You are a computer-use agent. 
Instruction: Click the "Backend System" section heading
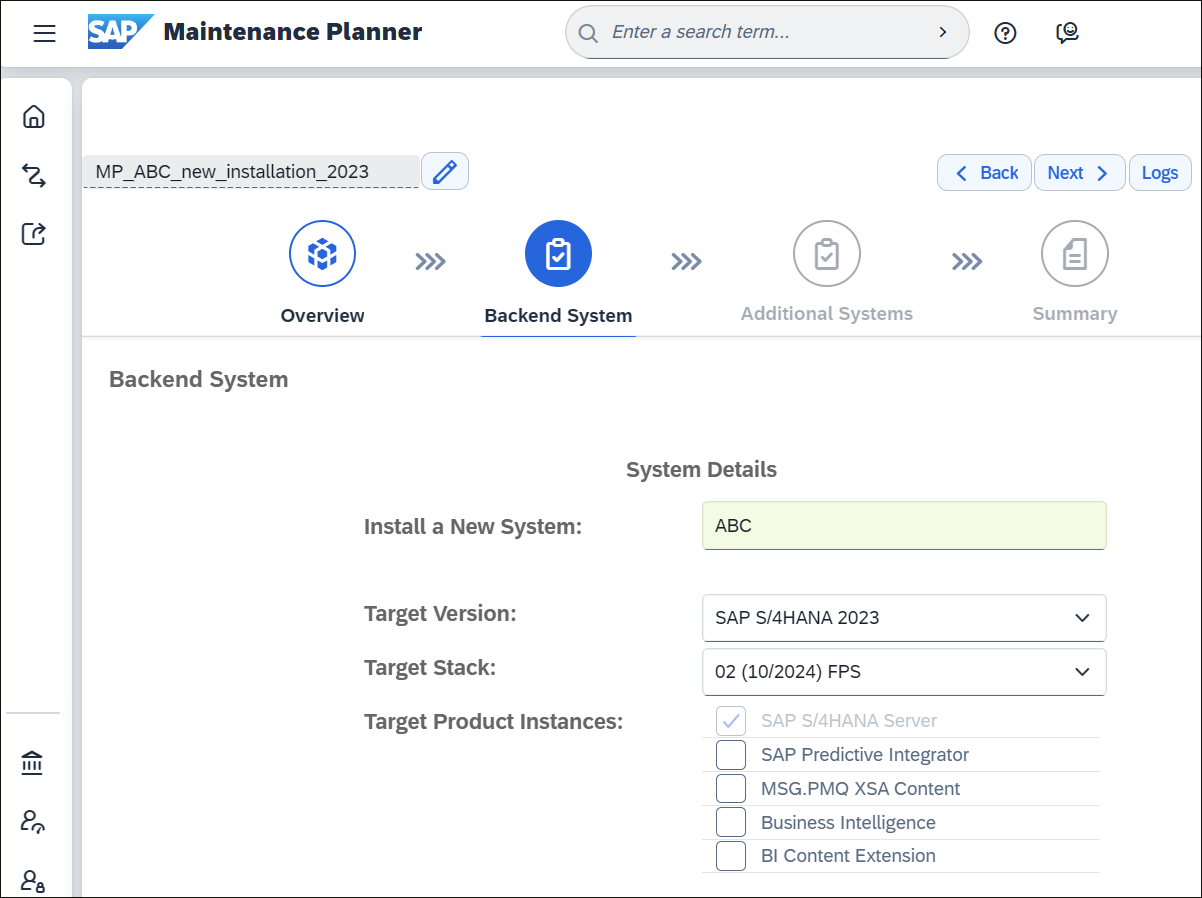tap(198, 380)
